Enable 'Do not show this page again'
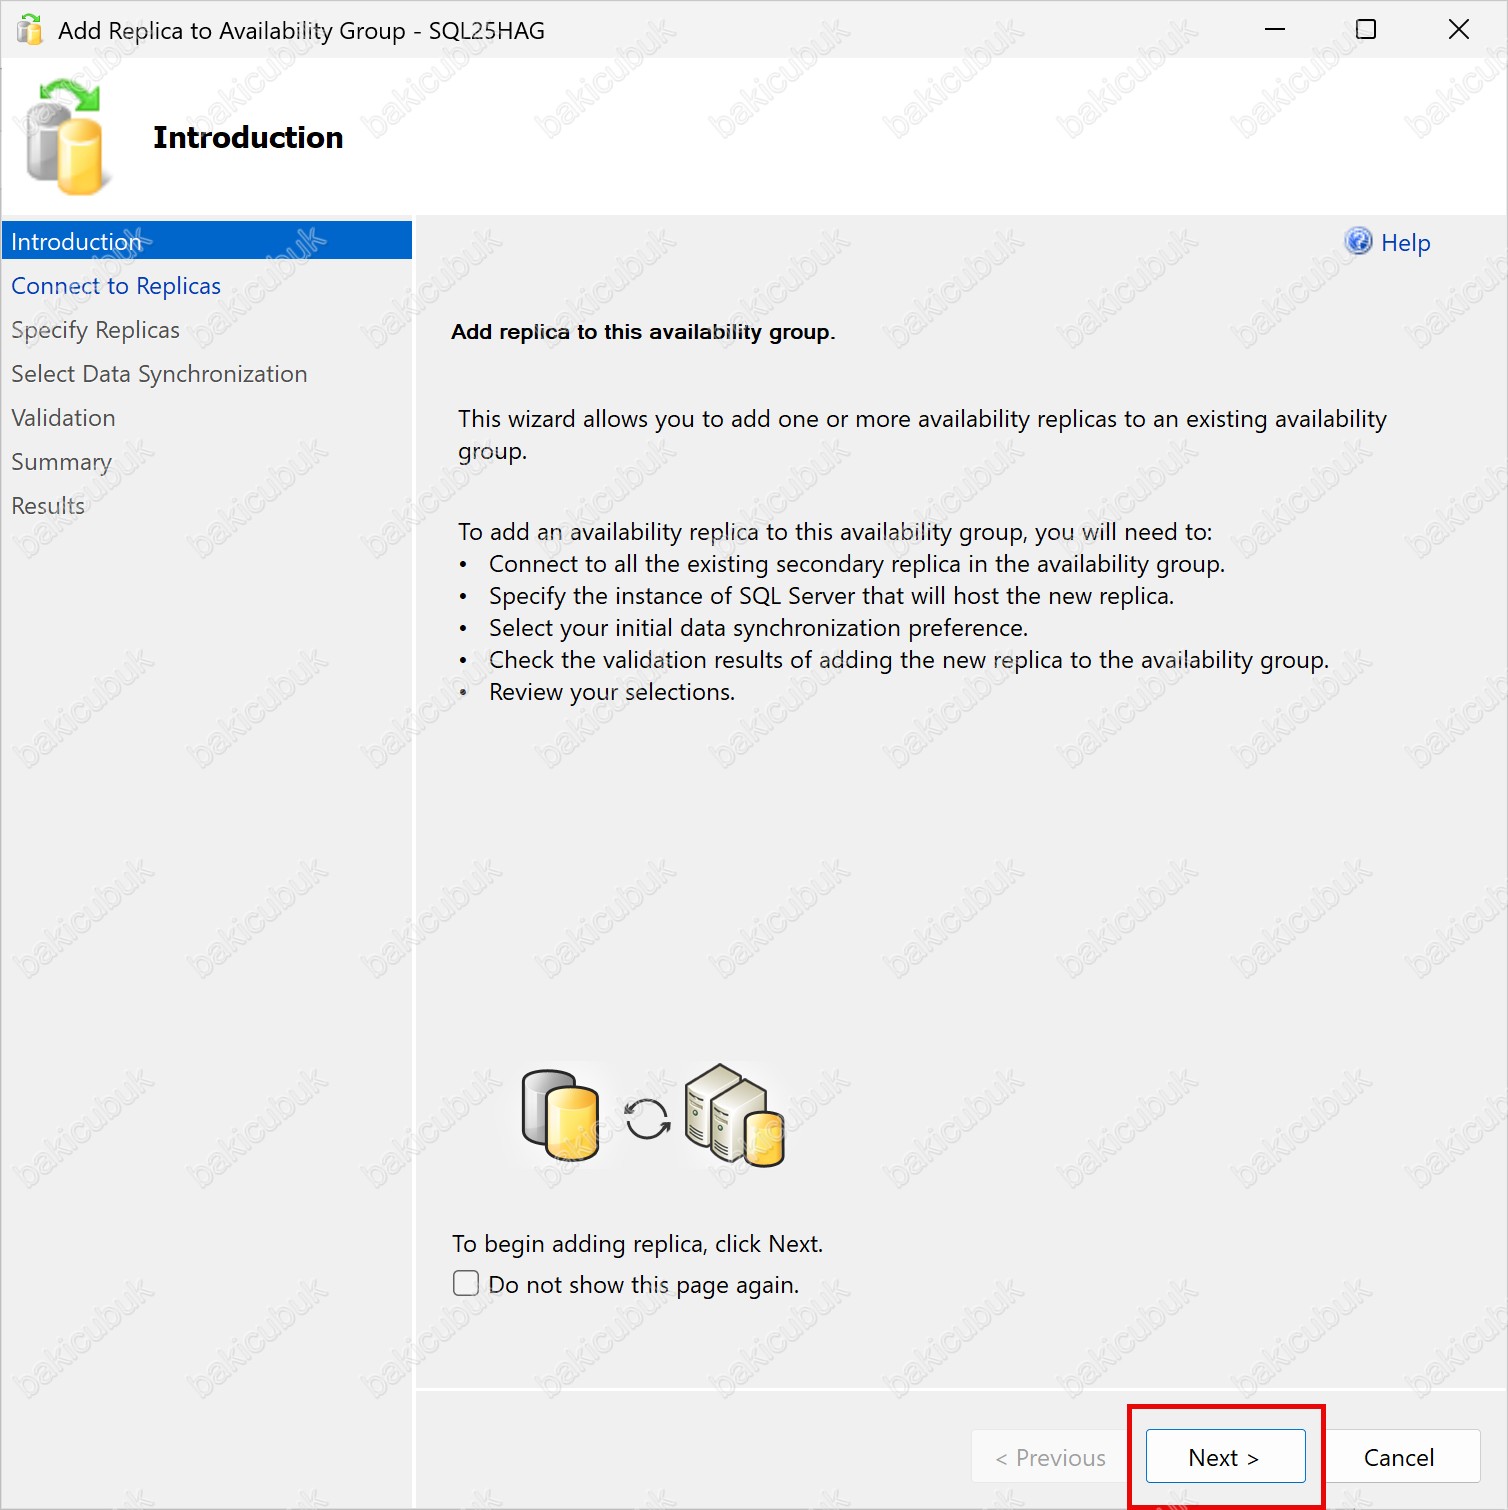 point(466,1283)
